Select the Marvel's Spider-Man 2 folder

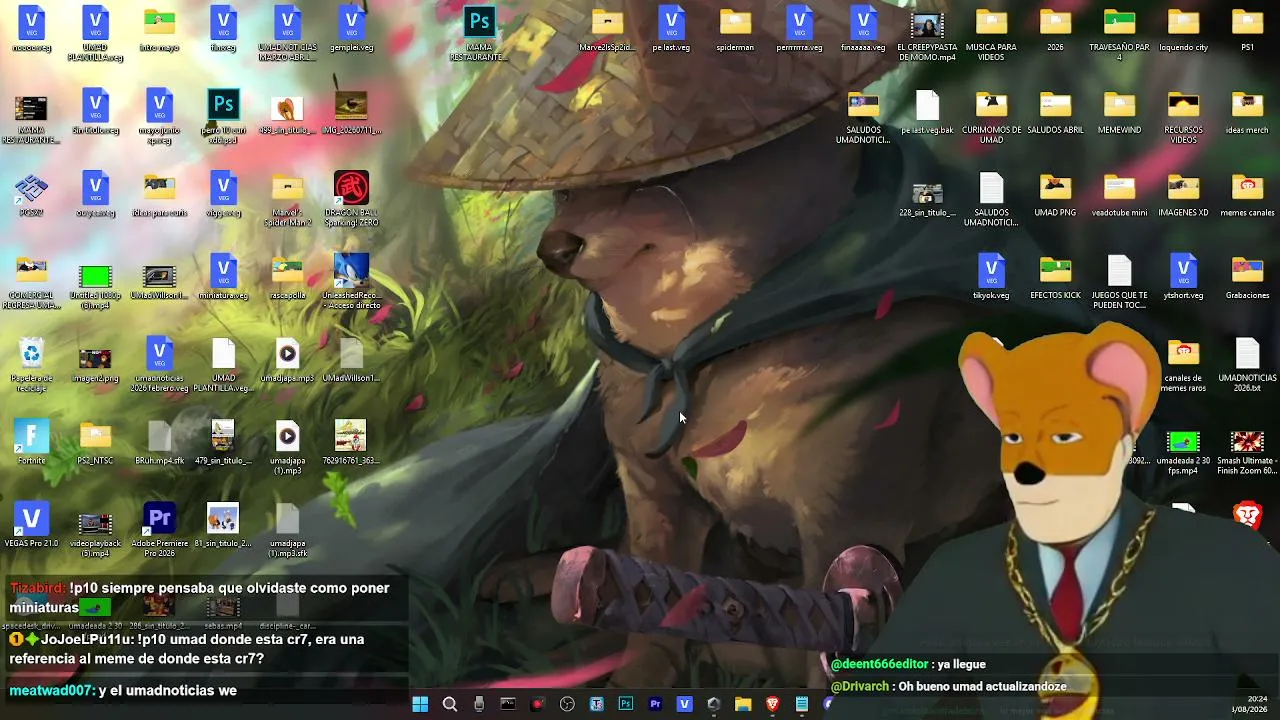[x=287, y=199]
